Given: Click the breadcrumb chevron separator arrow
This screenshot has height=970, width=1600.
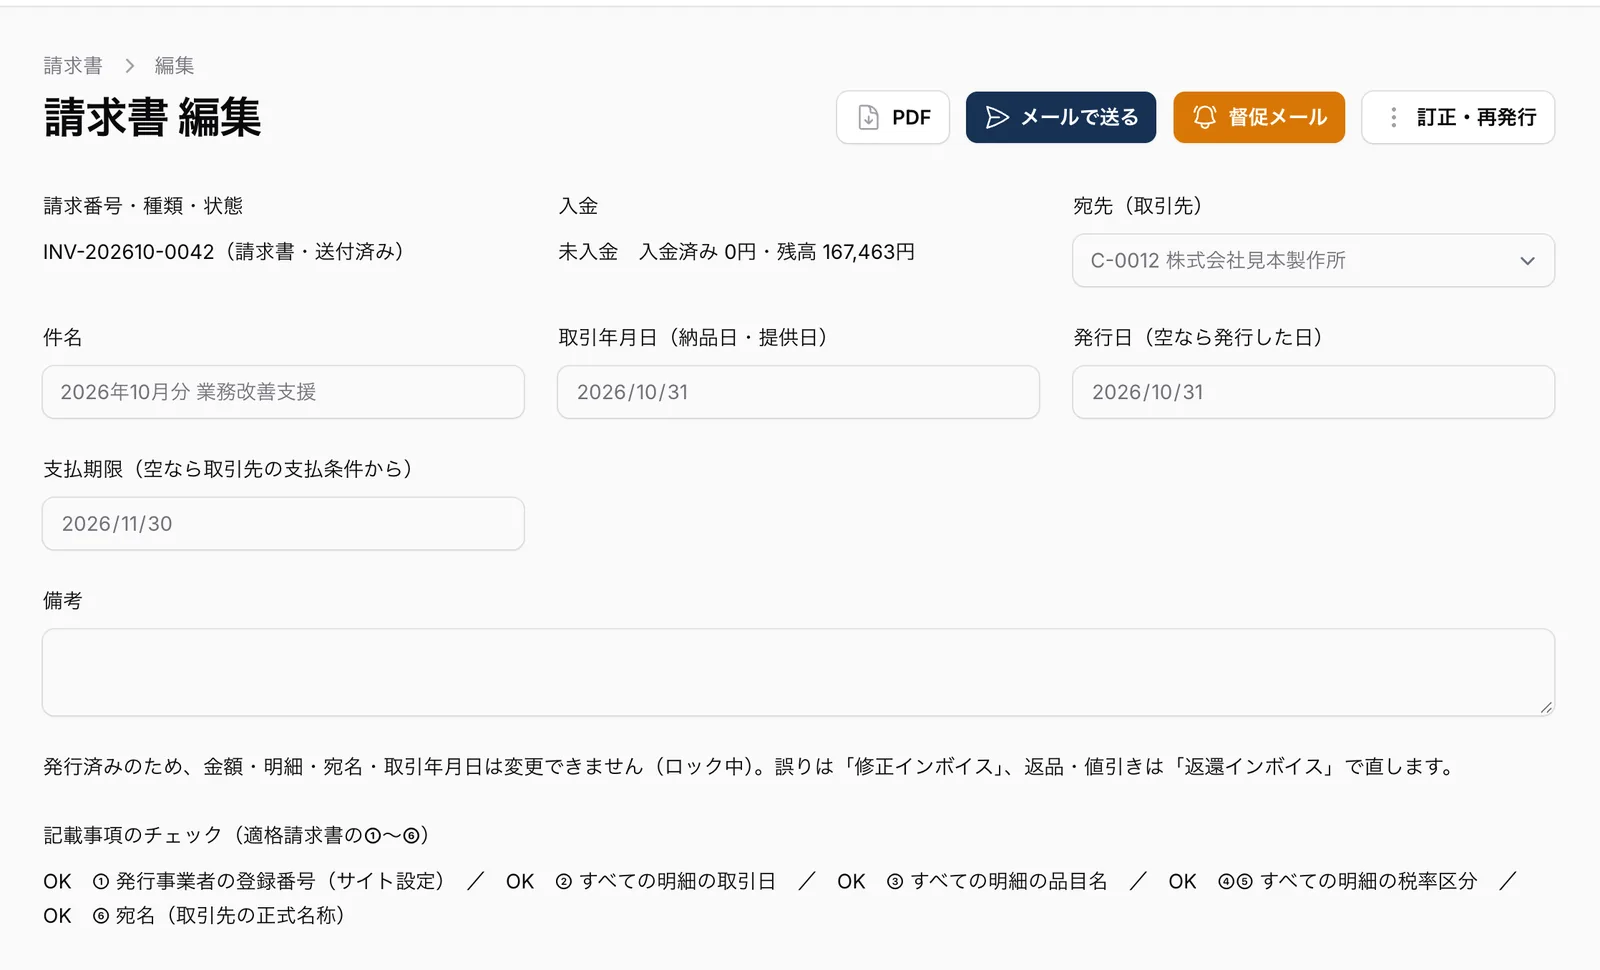Looking at the screenshot, I should tap(129, 66).
